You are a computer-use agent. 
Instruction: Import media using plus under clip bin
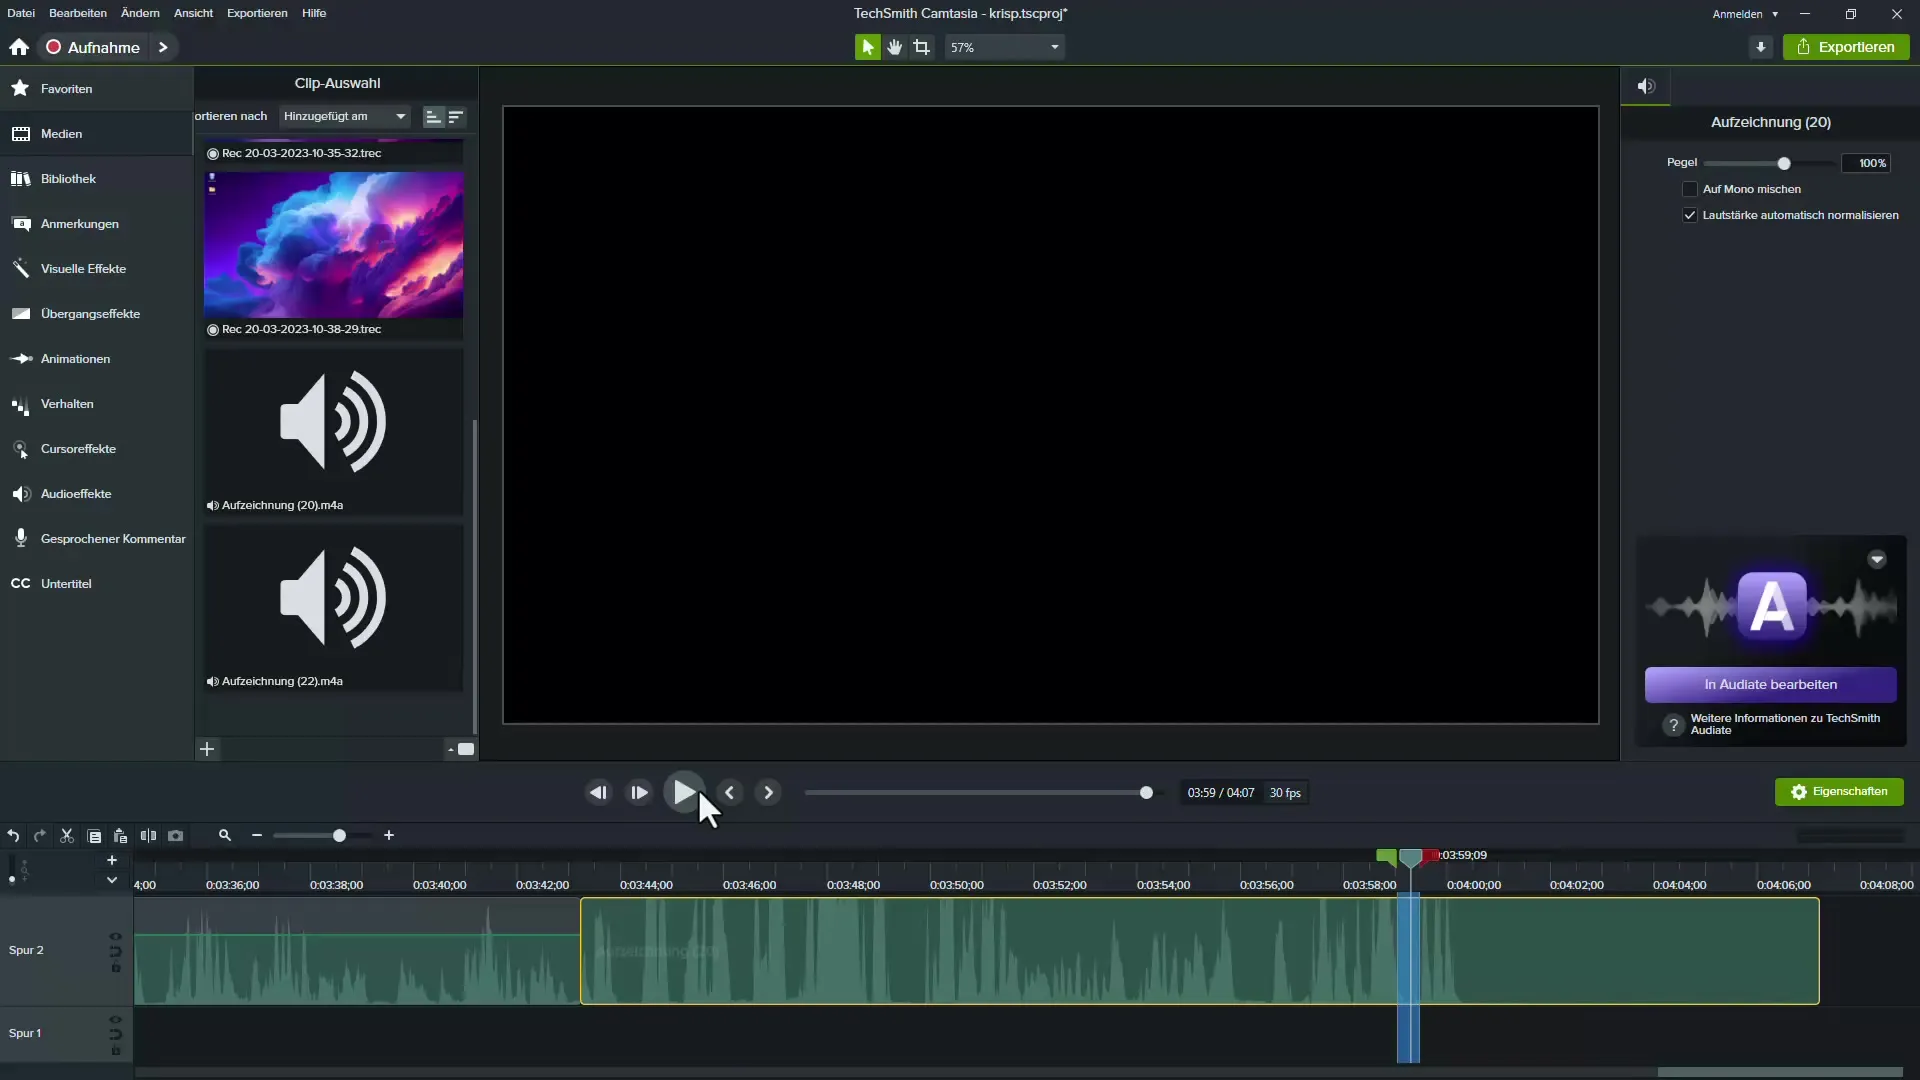[x=207, y=749]
